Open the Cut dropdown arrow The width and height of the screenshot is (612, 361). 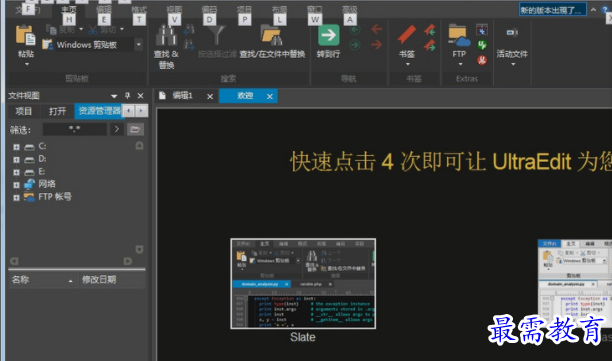click(x=122, y=29)
